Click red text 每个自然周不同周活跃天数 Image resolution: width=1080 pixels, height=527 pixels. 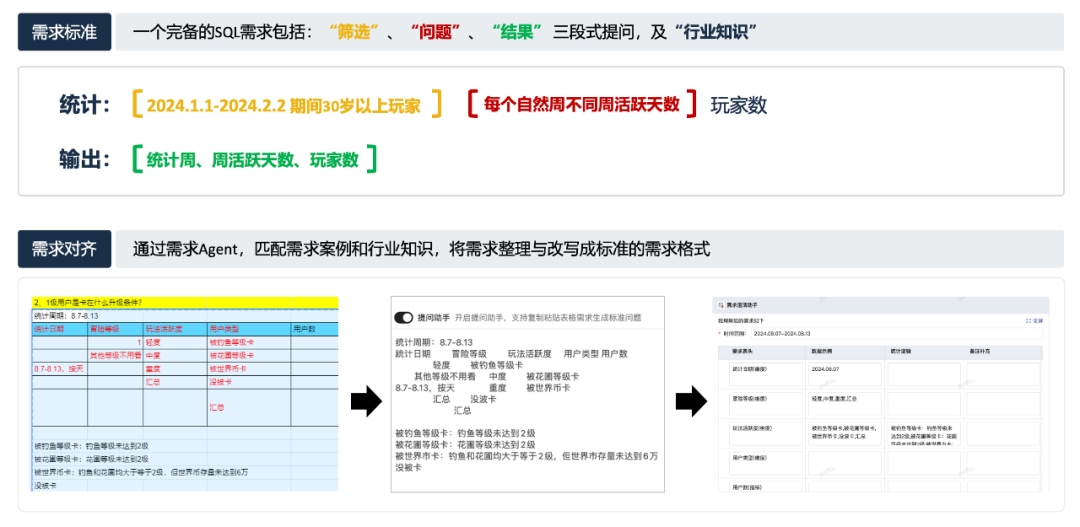(581, 104)
